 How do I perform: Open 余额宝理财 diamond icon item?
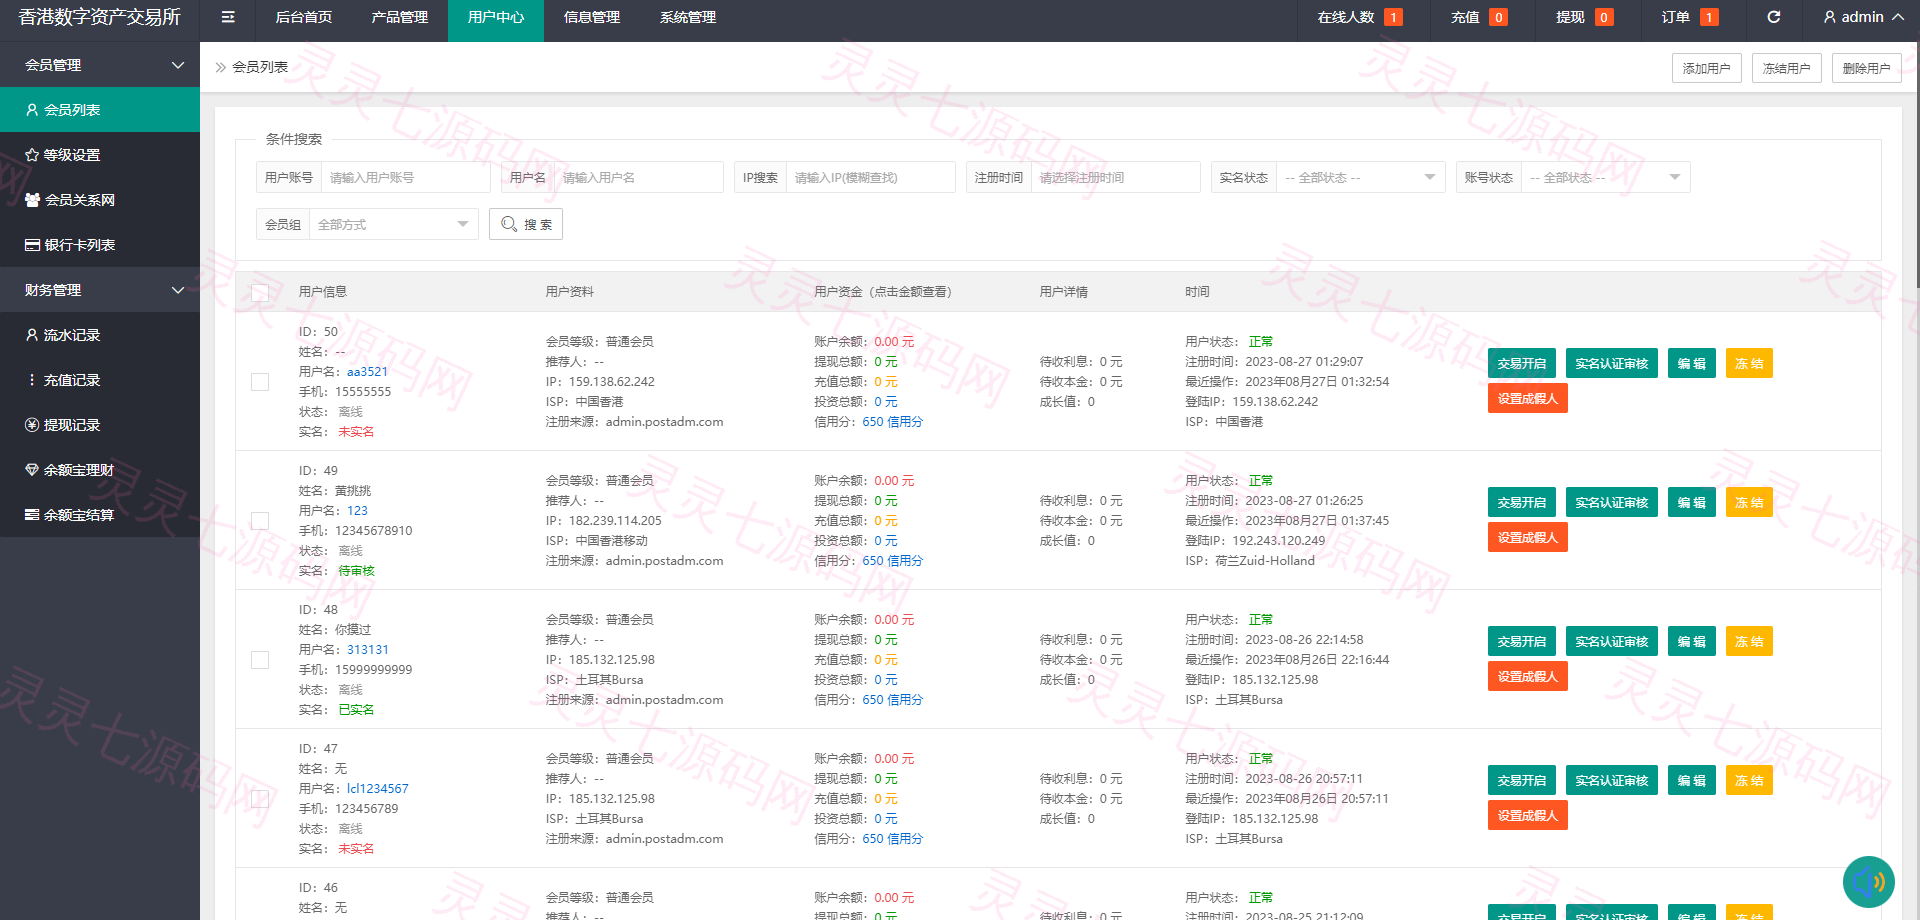click(100, 470)
